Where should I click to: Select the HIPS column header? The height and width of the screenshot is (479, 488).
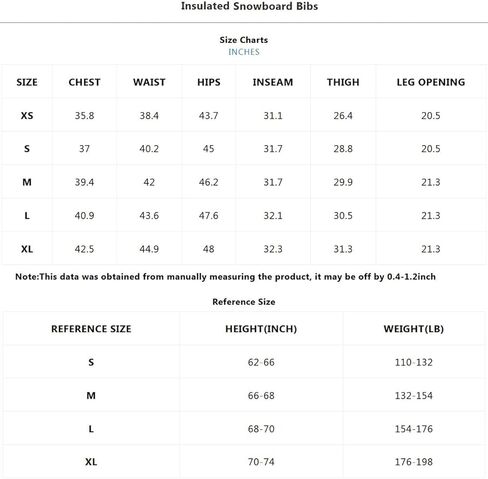pyautogui.click(x=209, y=82)
